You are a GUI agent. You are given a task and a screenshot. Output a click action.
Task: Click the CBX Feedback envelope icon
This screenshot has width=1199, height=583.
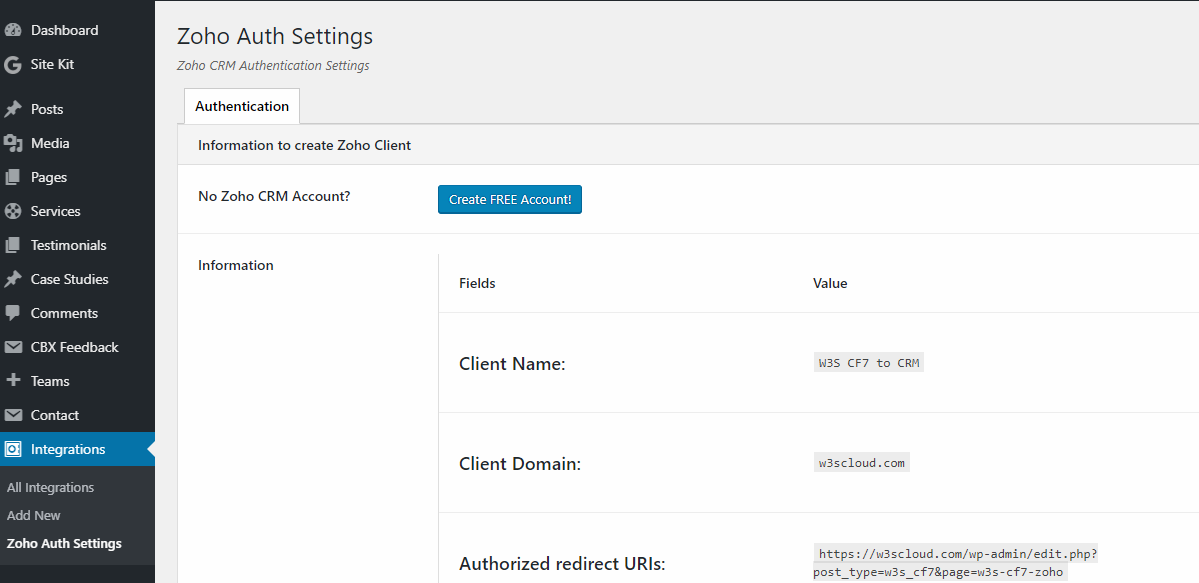coord(13,347)
